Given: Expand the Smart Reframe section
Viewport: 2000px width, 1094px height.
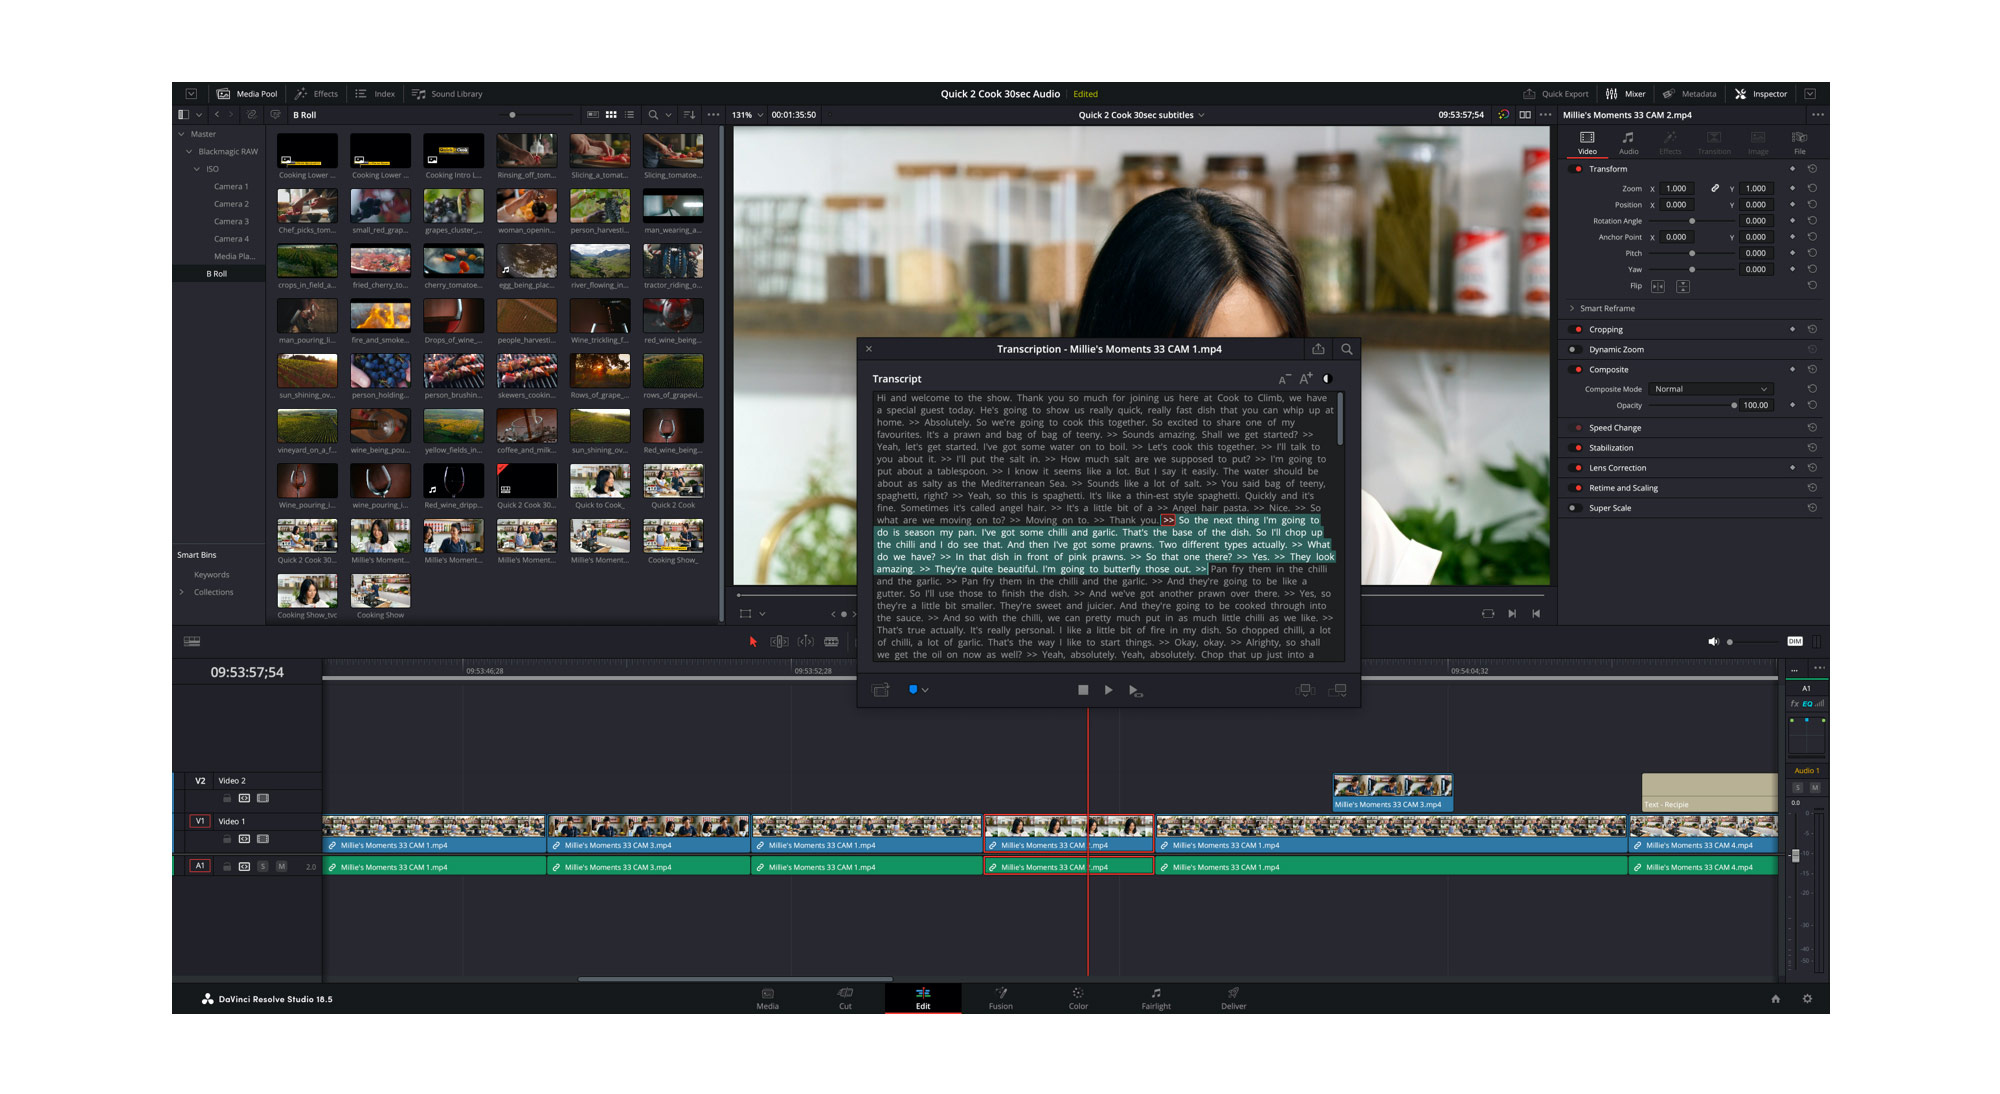Looking at the screenshot, I should point(1573,309).
